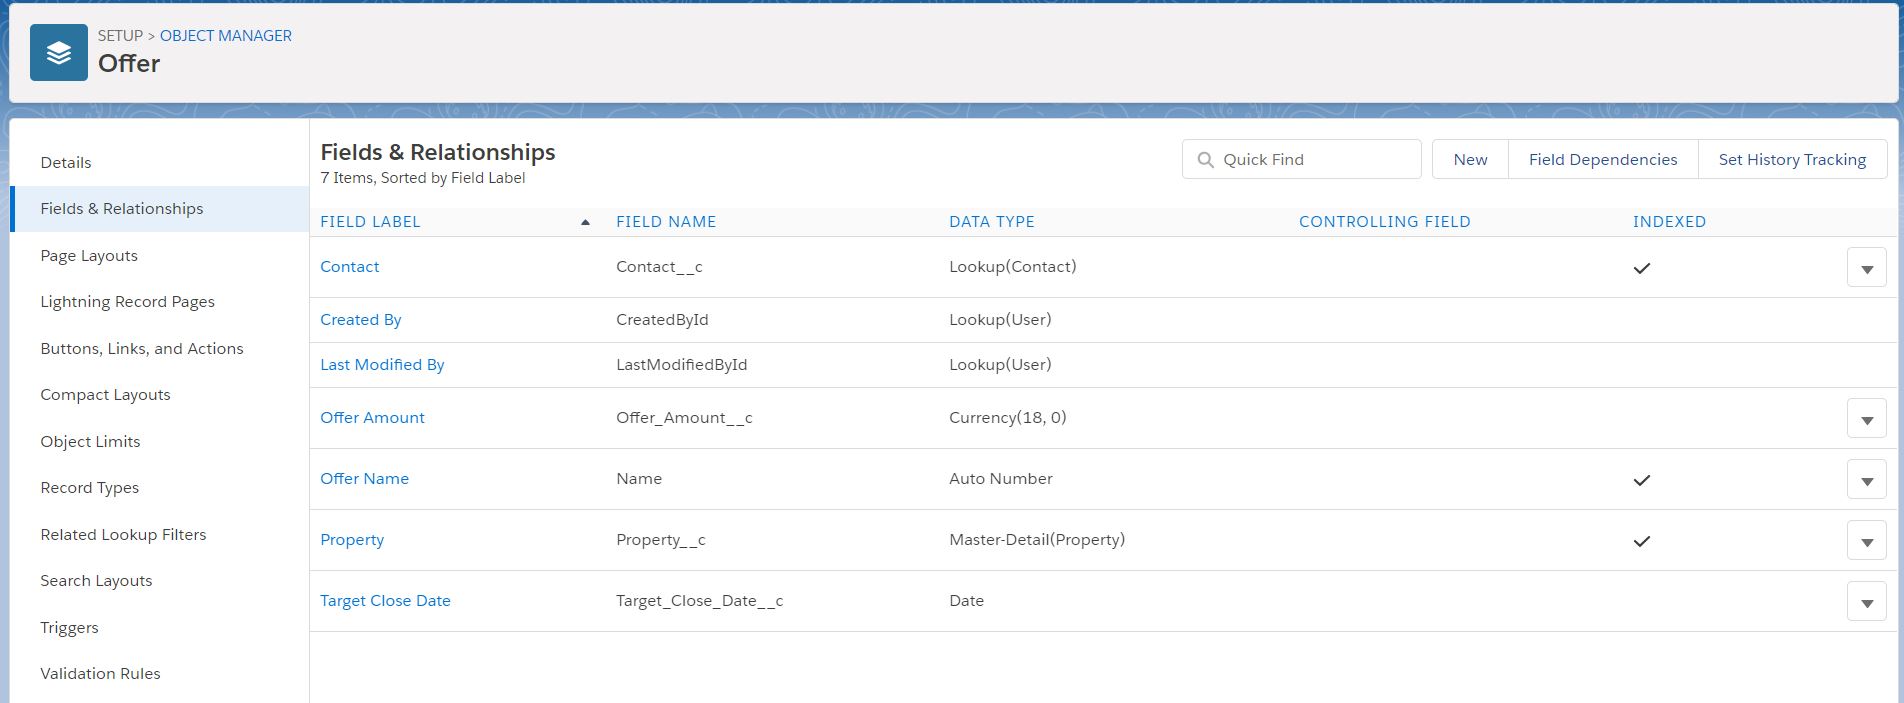Go to Object Manager breadcrumb link
1904x703 pixels.
(x=226, y=36)
